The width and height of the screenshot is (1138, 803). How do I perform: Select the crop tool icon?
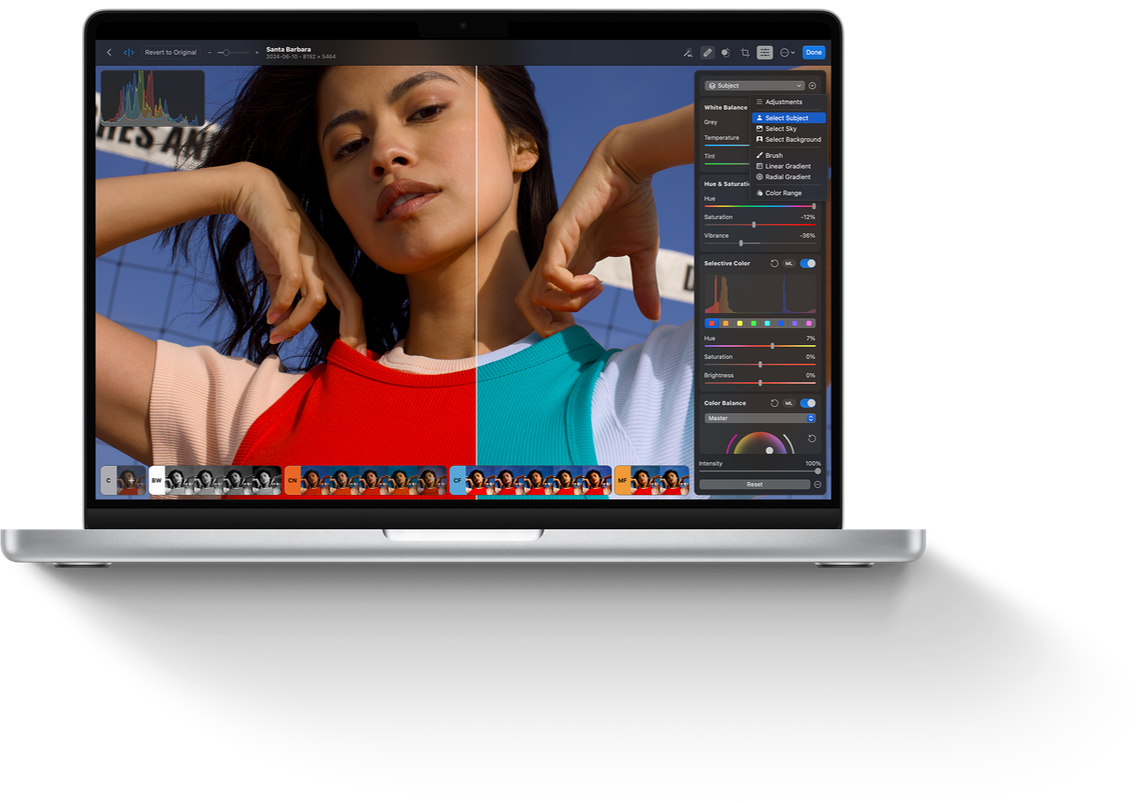tap(745, 52)
